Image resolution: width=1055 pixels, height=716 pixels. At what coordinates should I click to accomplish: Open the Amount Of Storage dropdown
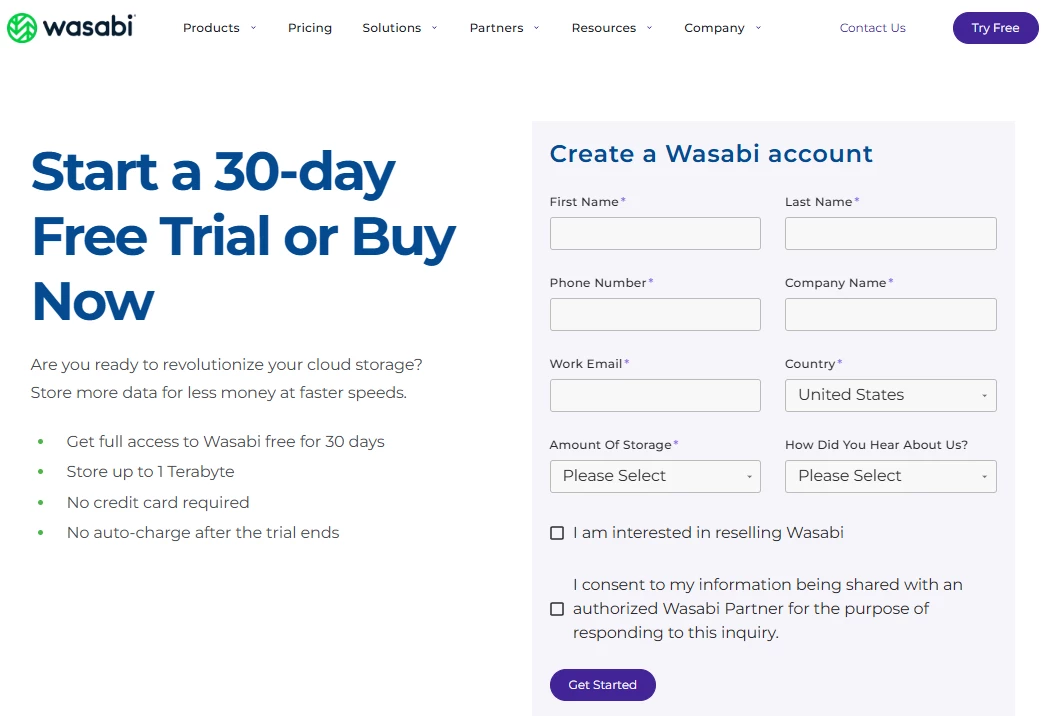click(x=655, y=476)
